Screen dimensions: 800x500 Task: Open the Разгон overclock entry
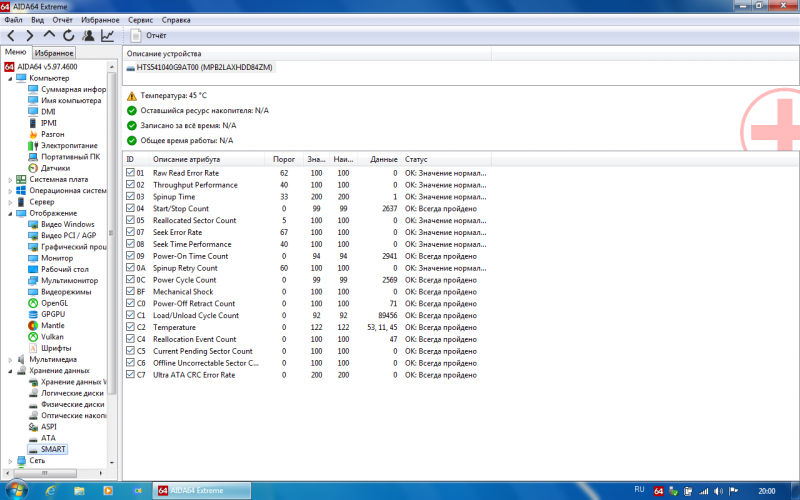[53, 134]
